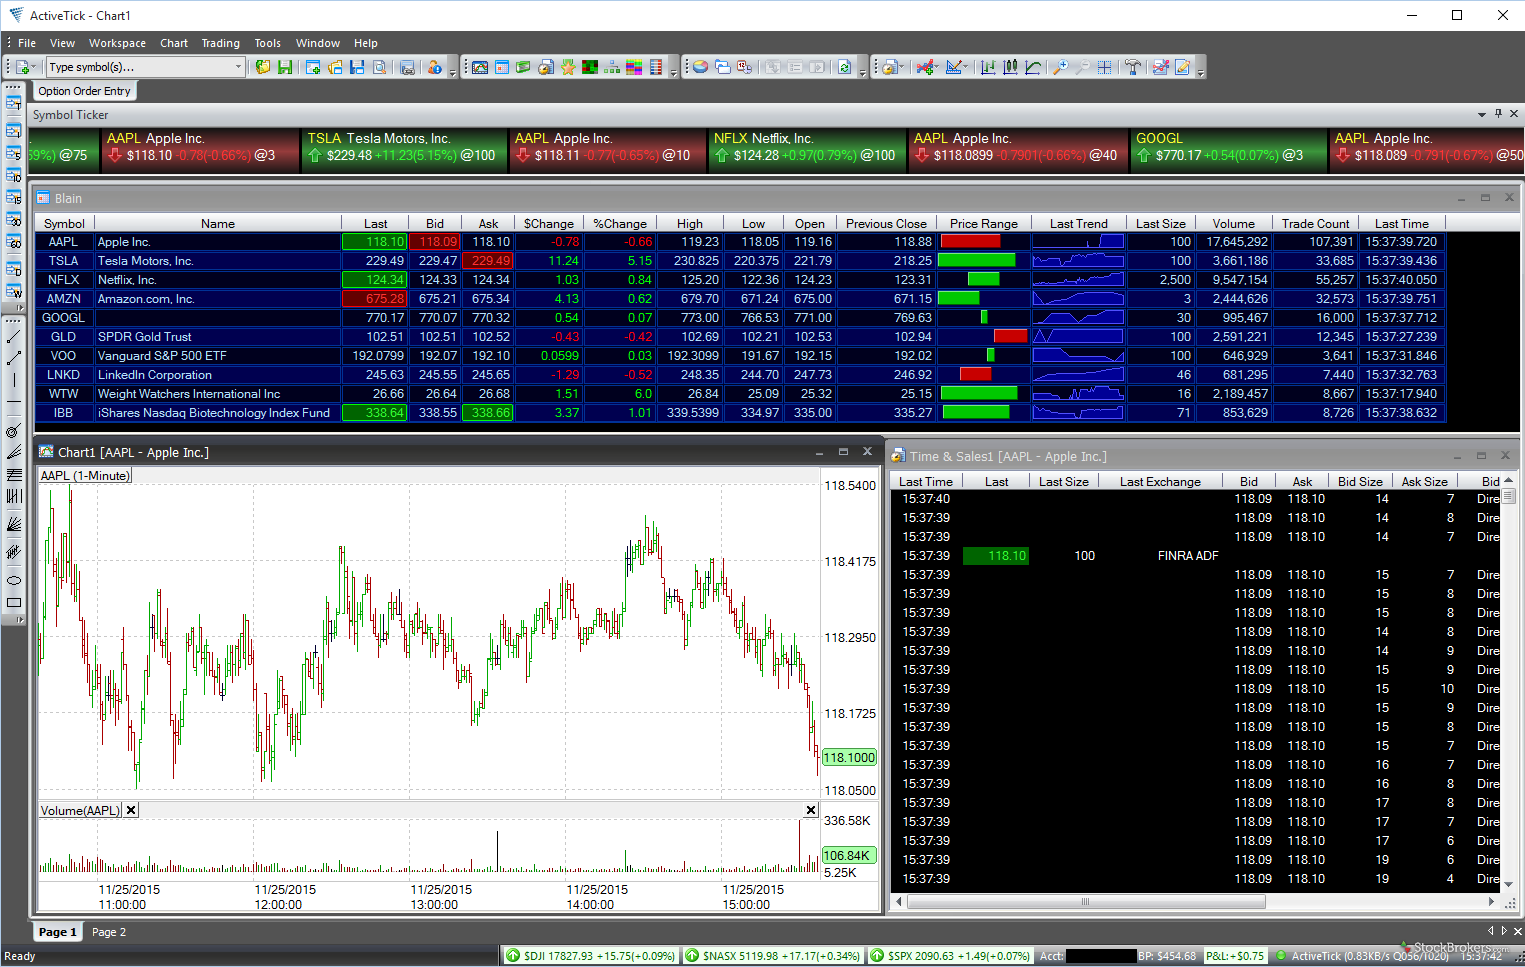Click the crosshair grid toolbar icon

[x=1104, y=67]
